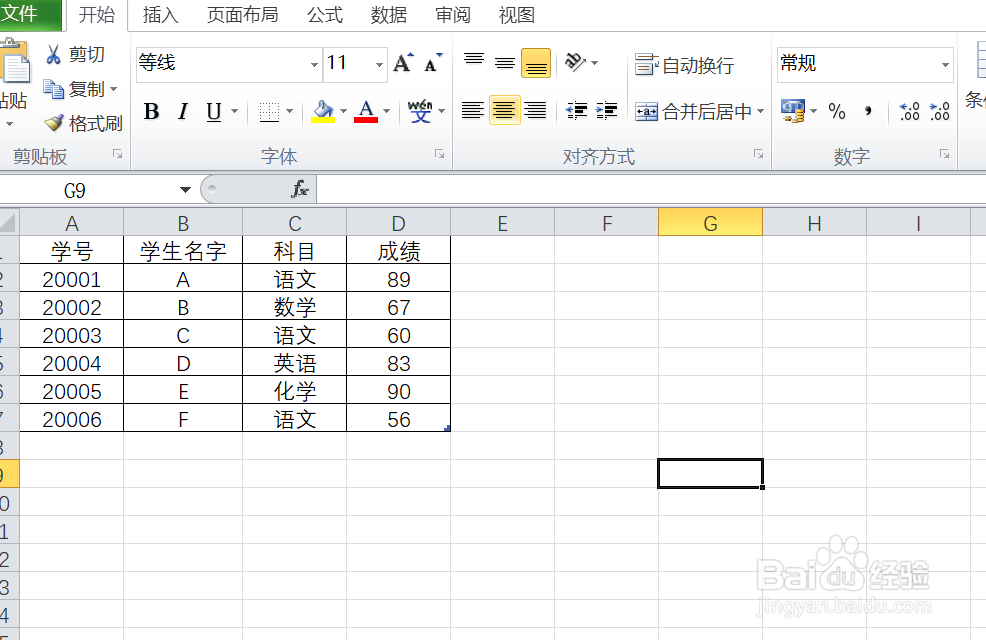986x640 pixels.
Task: Open the 数据 ribbon tab
Action: 388,15
